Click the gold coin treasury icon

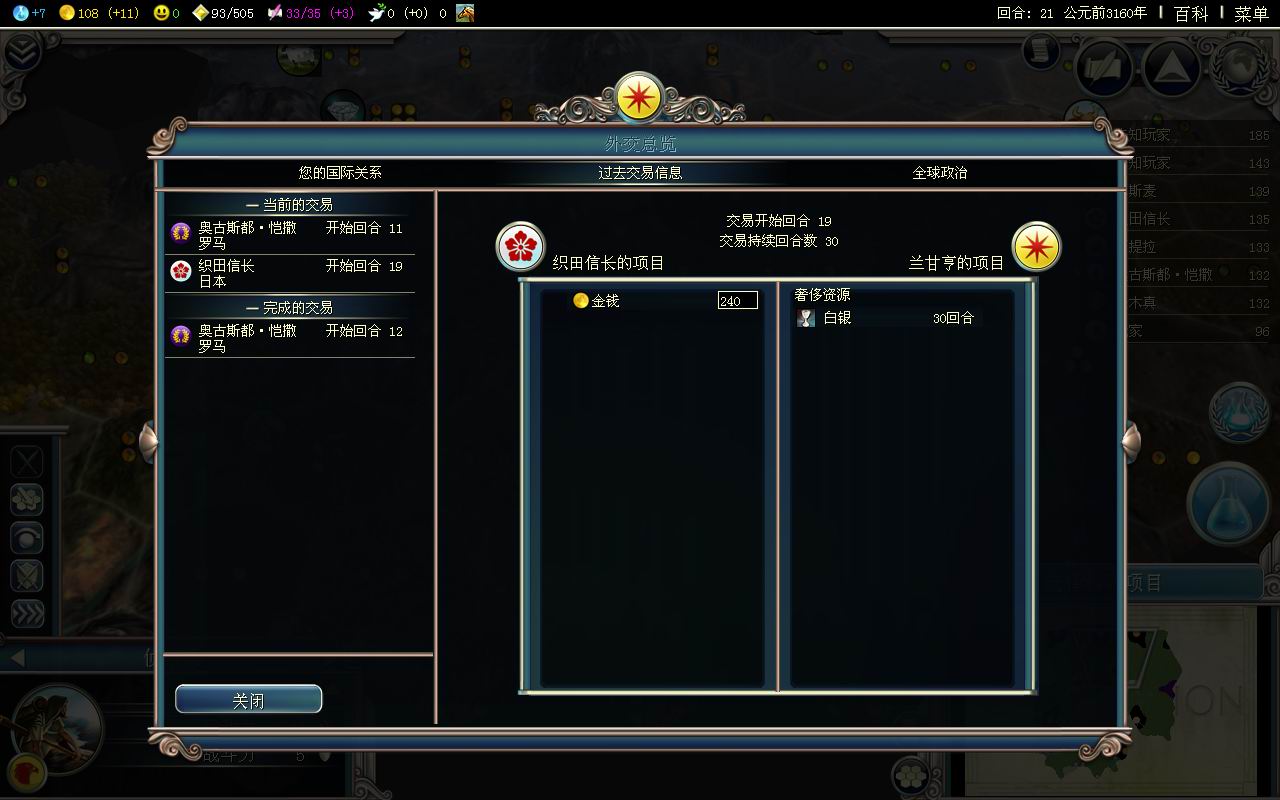(x=67, y=13)
